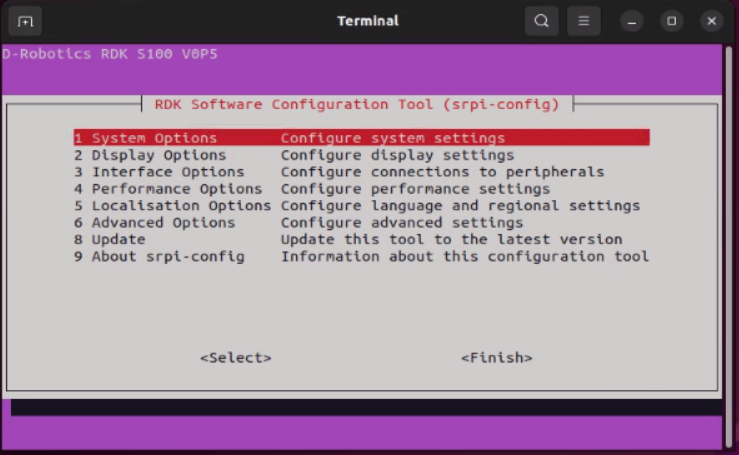
Task: Click the new tab icon in title bar
Action: pos(25,21)
